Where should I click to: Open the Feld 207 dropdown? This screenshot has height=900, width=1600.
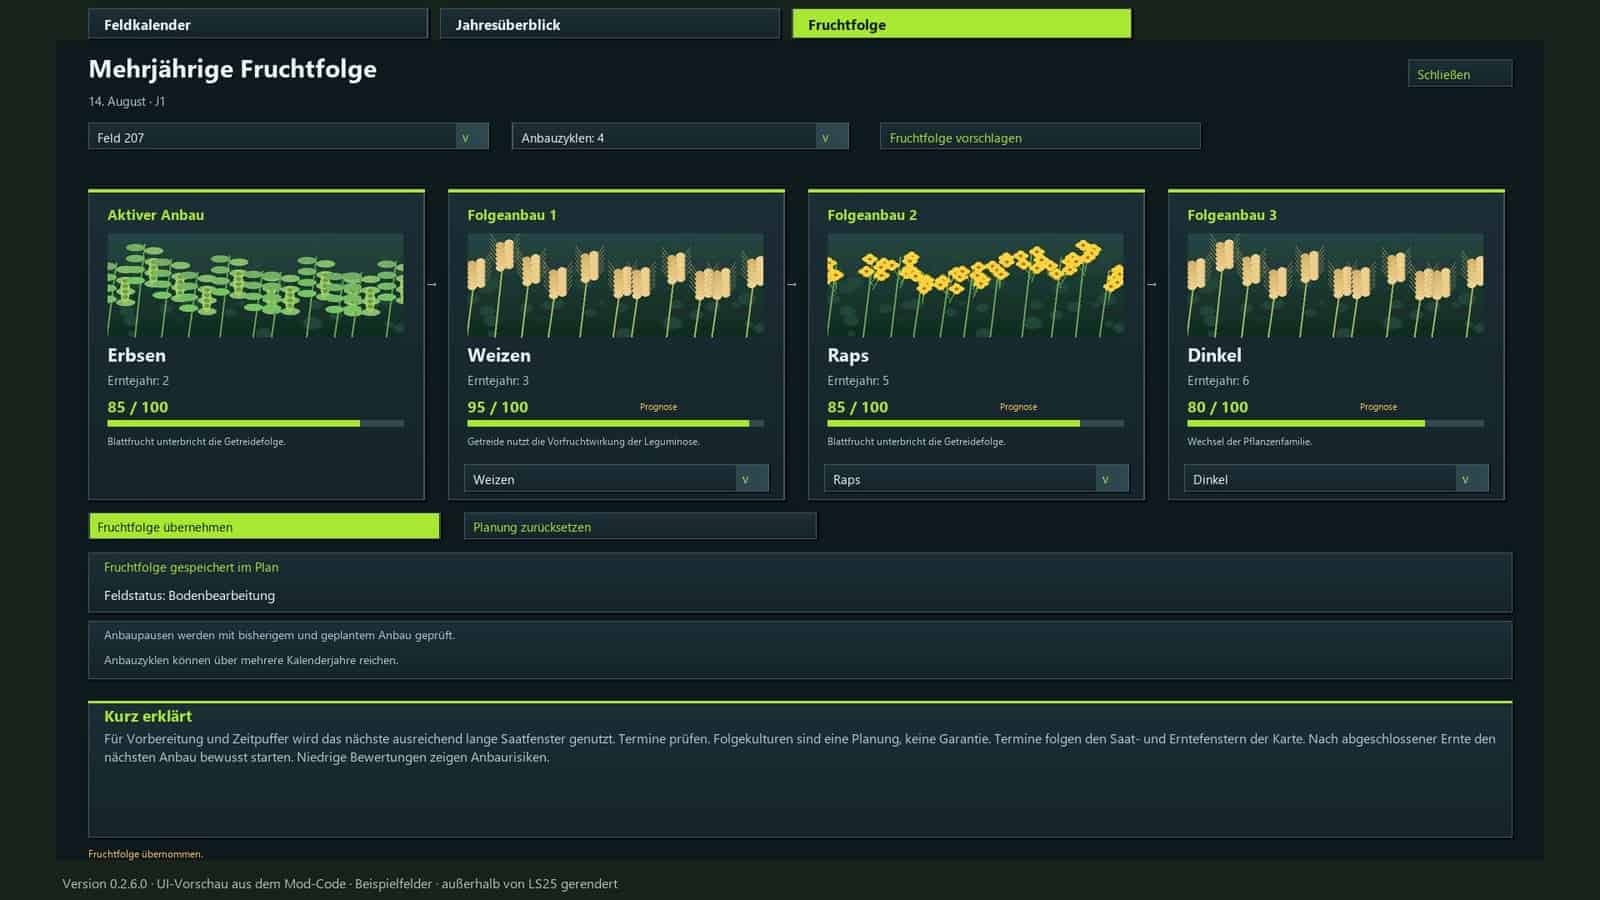pos(288,137)
